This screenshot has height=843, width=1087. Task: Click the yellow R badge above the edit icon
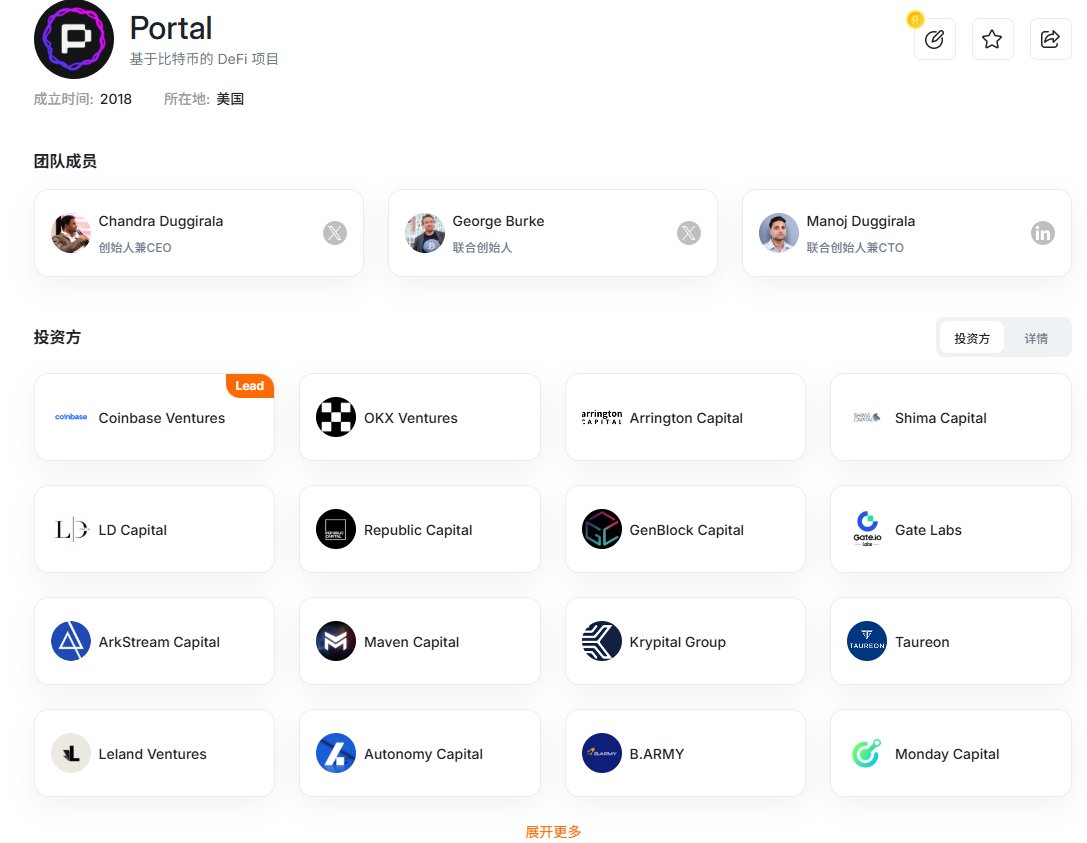(x=914, y=19)
